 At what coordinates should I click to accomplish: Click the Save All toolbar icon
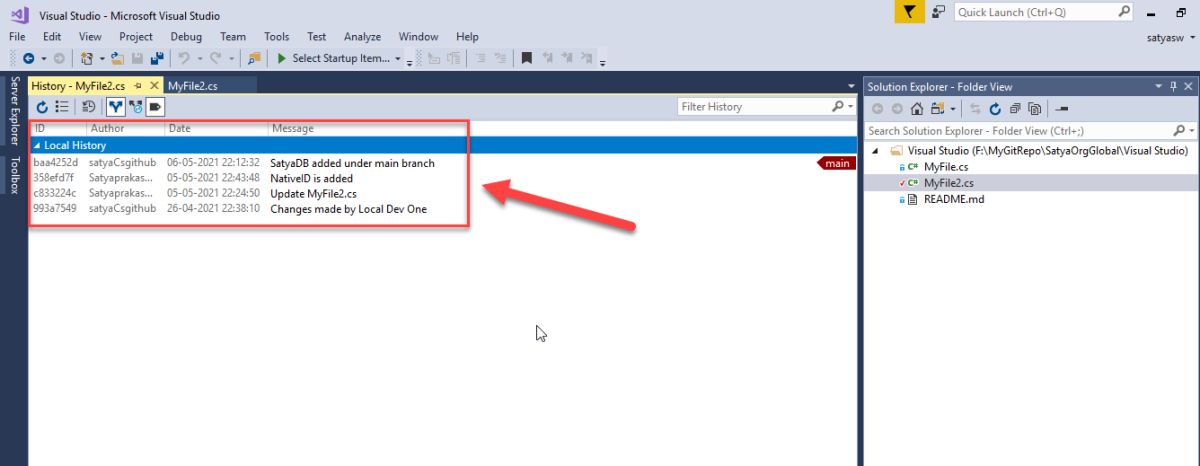pos(157,59)
